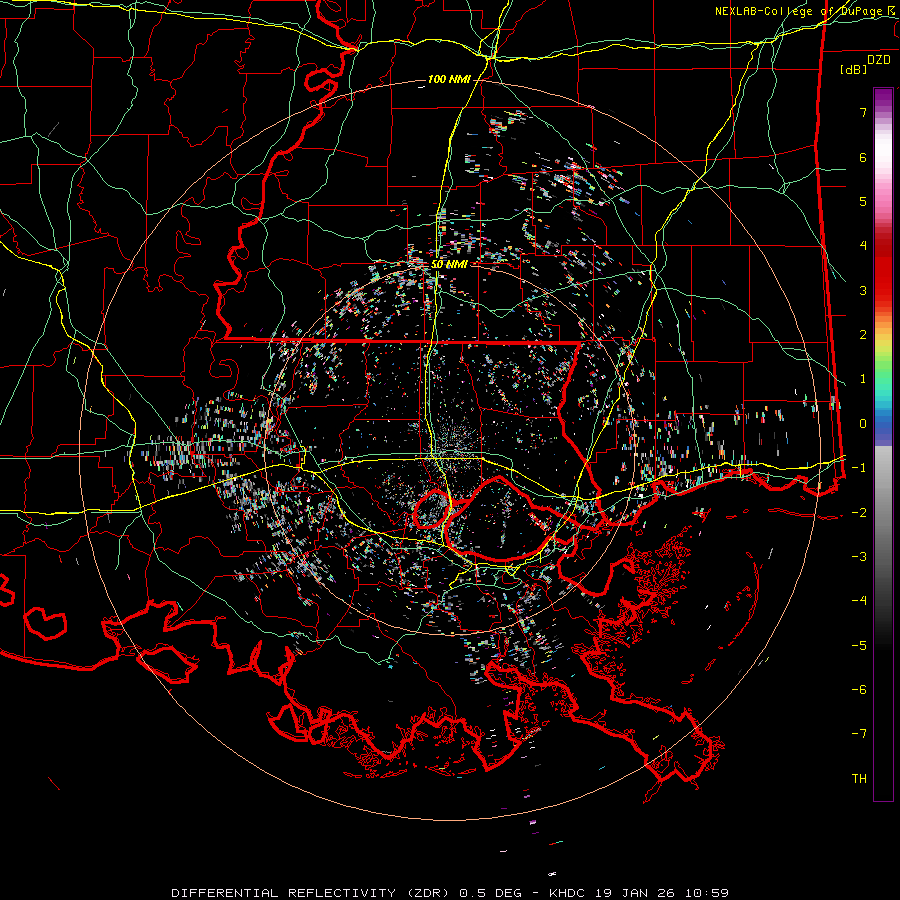Click the 0 value on the color scale
900x900 pixels.
[863, 423]
